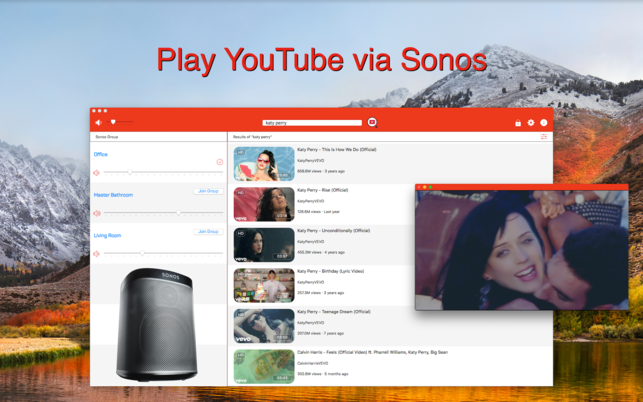Set the Office room volume slider
This screenshot has width=643, height=402.
click(x=163, y=173)
